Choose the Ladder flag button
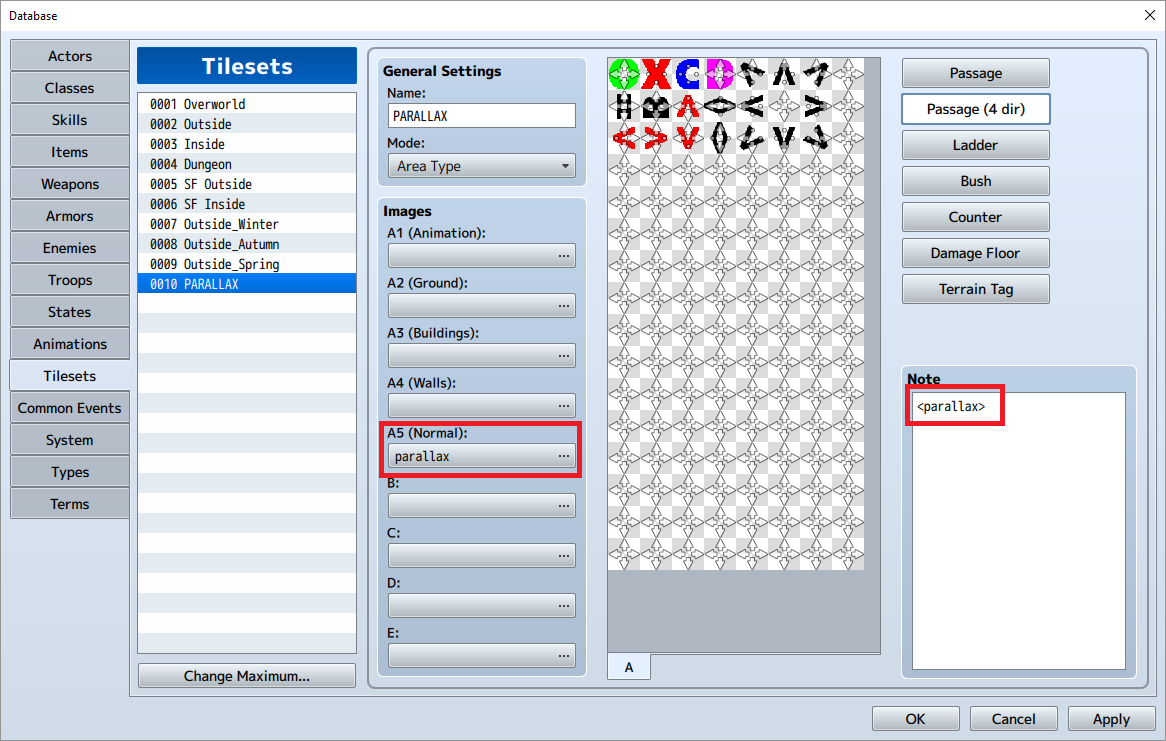Screen dimensions: 1166x741 point(976,145)
